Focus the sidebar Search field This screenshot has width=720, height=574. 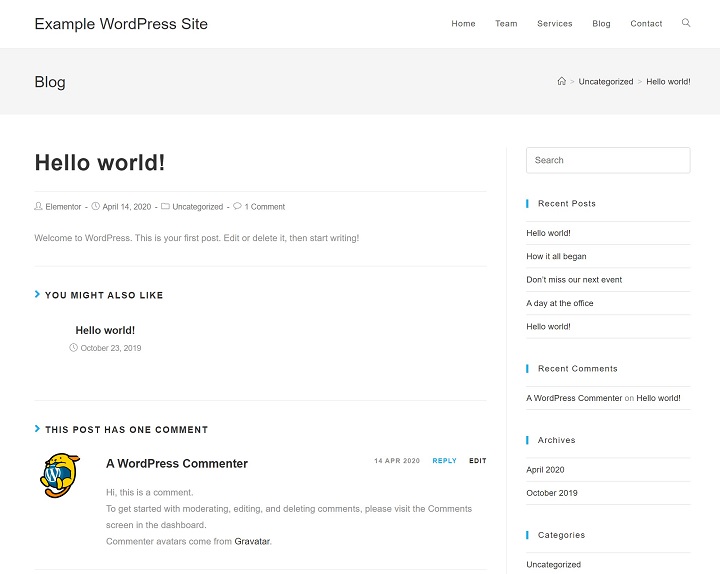608,160
